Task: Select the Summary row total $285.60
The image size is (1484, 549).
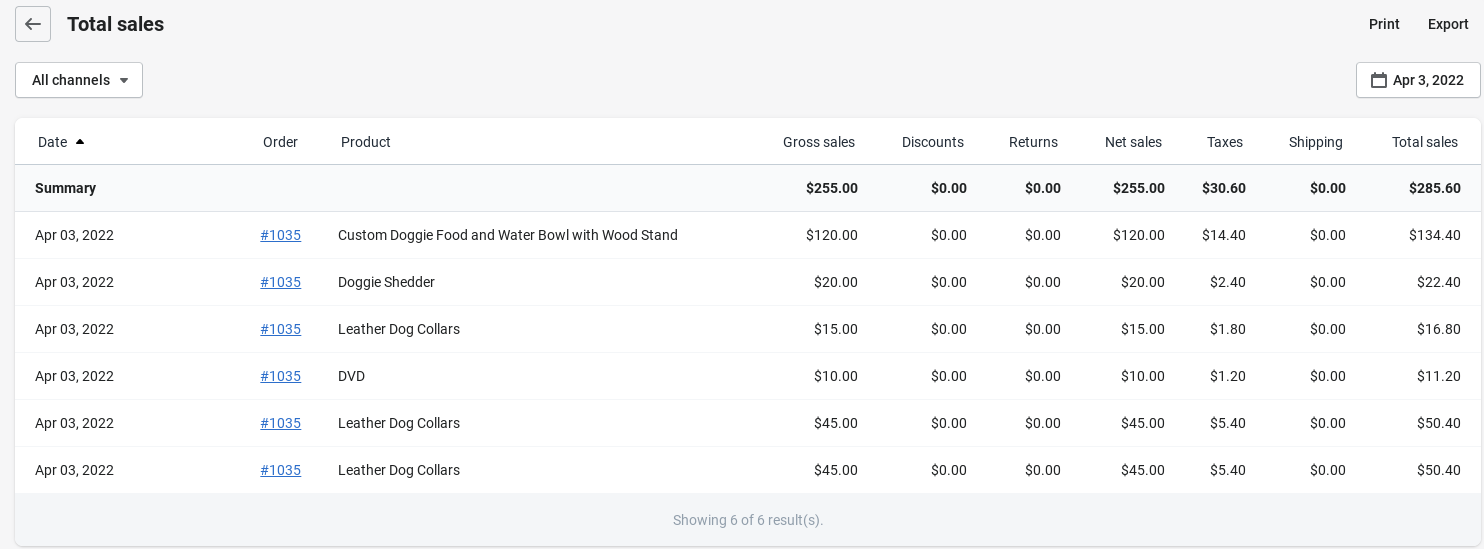Action: pos(1434,188)
